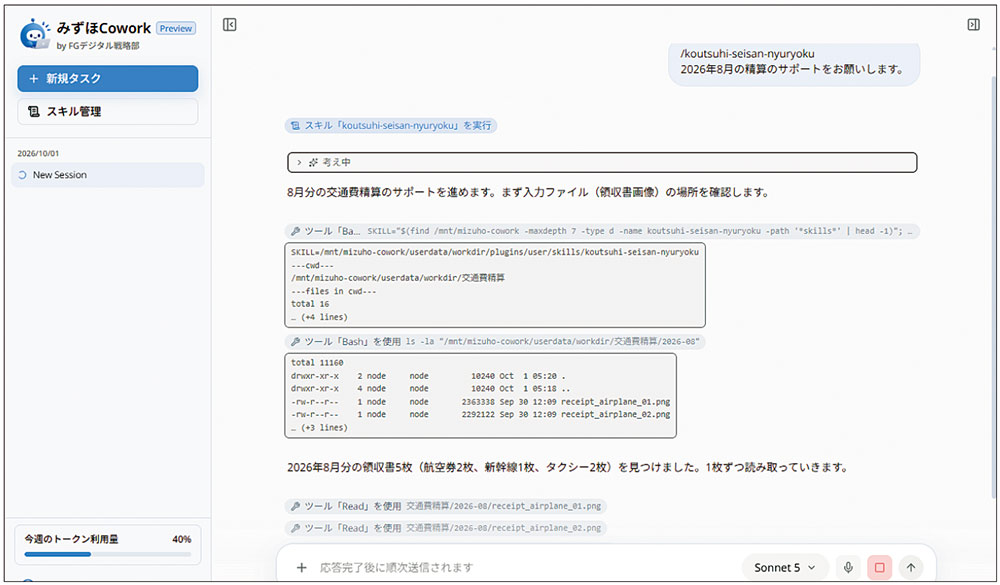Image resolution: width=1000 pixels, height=585 pixels.
Task: Click the 8月分の交通費精算のサポートを進めます message
Action: [528, 192]
